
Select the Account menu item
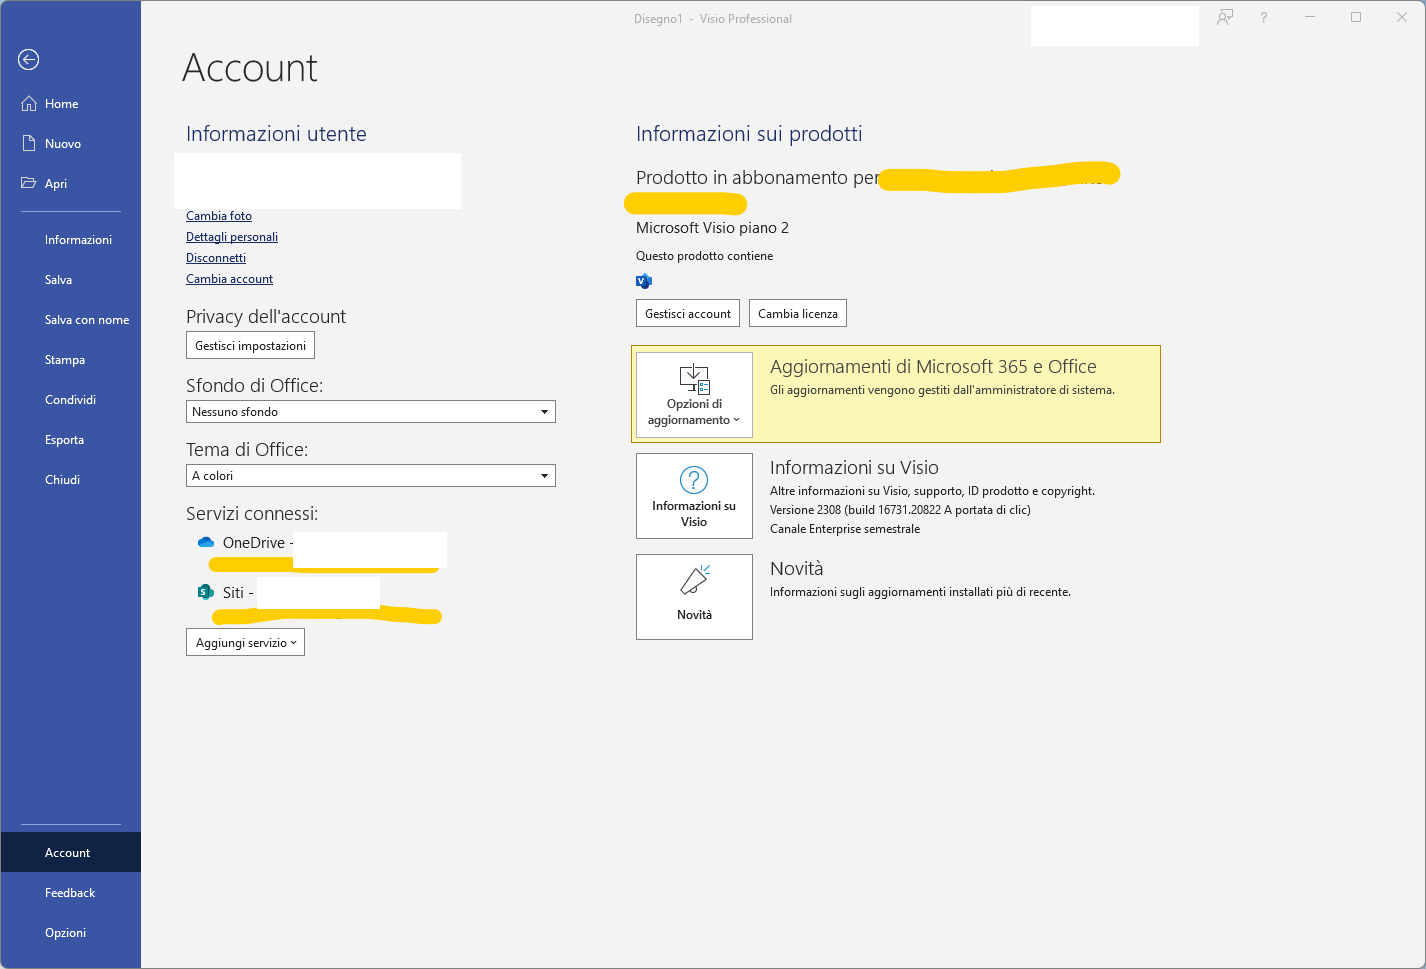point(71,853)
